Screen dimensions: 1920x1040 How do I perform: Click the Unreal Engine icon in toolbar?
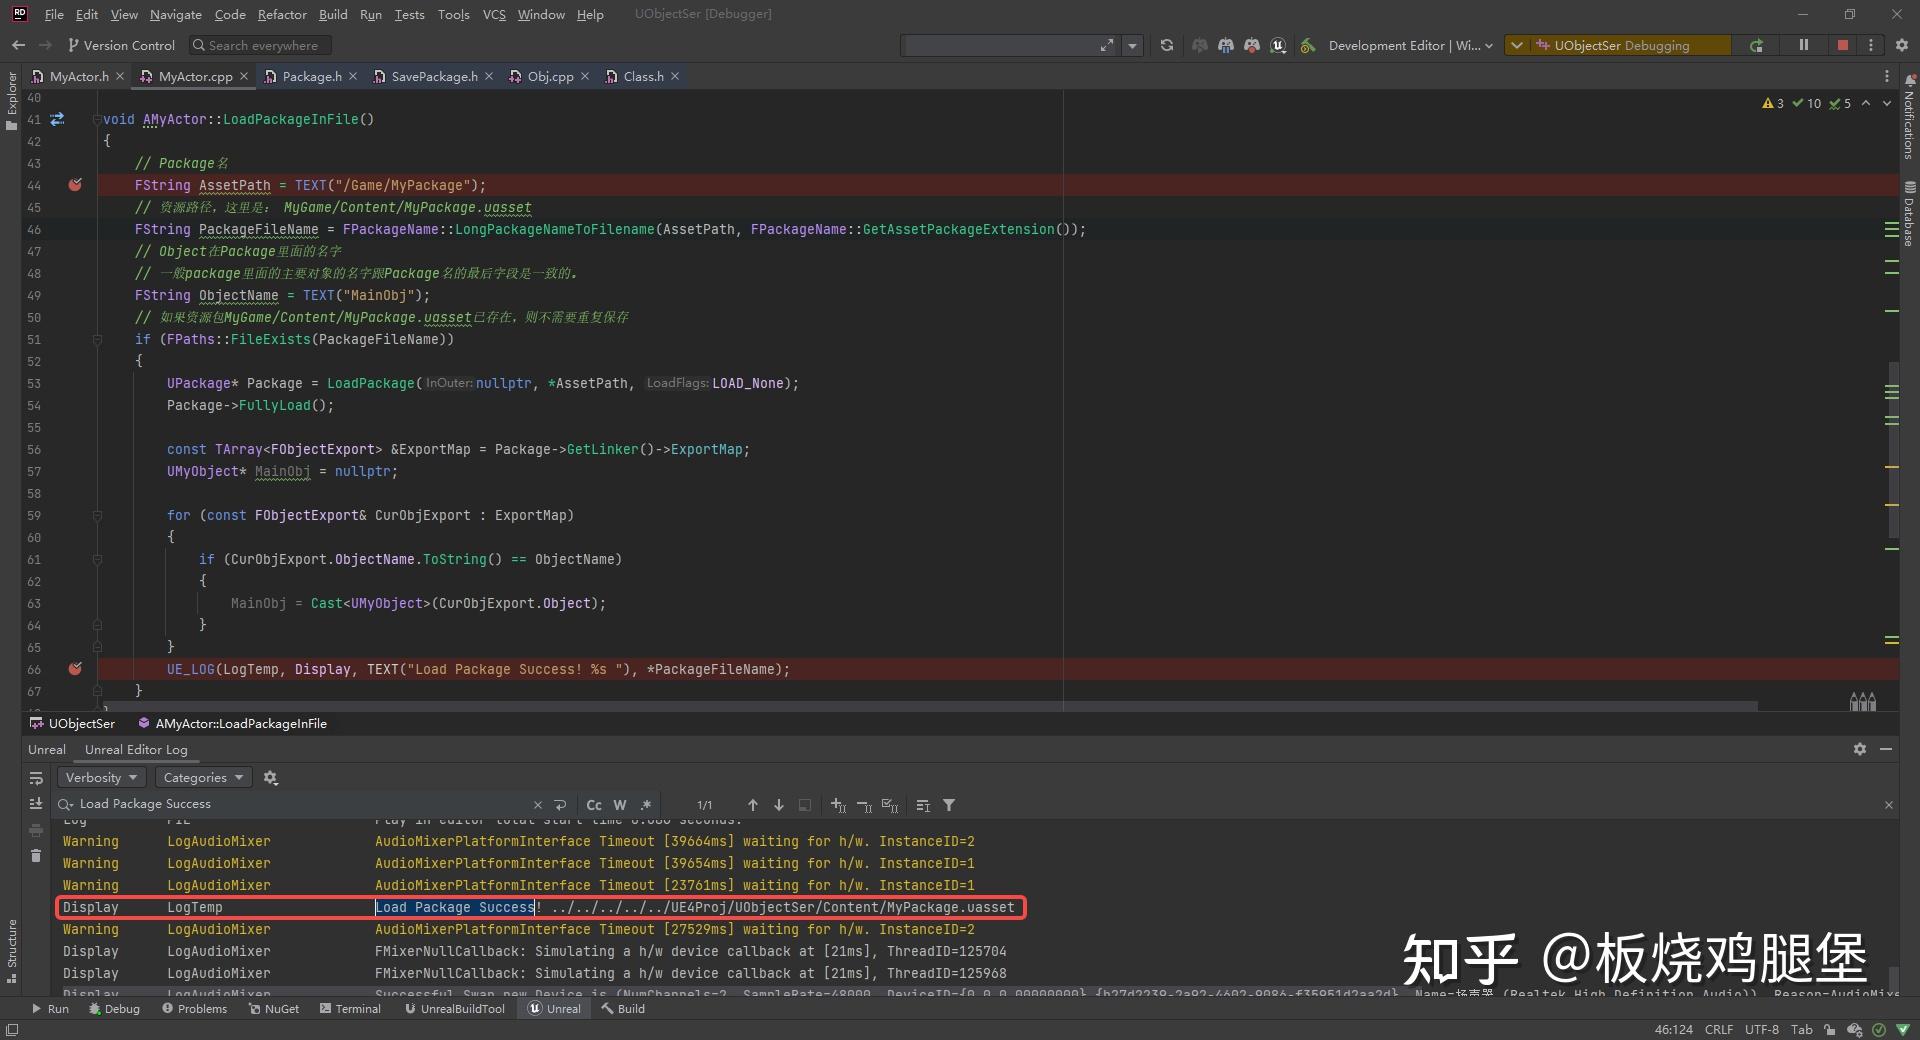(x=1278, y=45)
